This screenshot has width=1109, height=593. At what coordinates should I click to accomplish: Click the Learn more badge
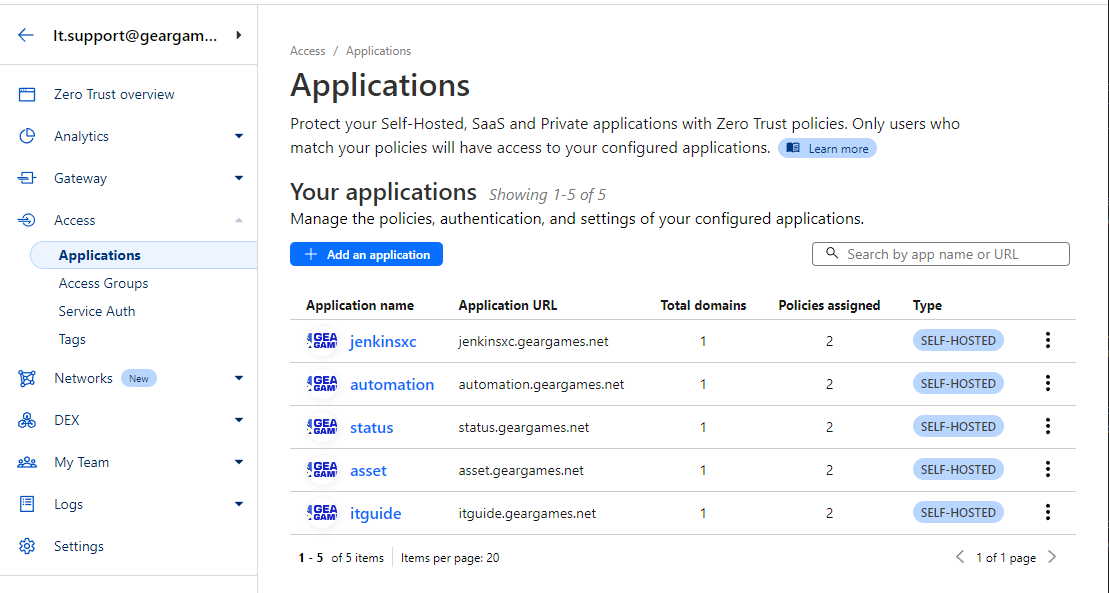coord(827,148)
